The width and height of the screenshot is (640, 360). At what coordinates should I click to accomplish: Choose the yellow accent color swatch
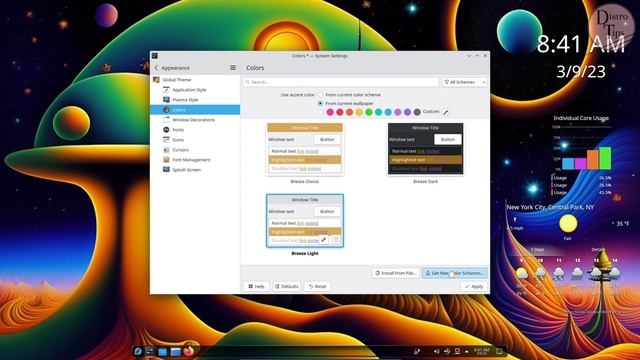click(359, 112)
